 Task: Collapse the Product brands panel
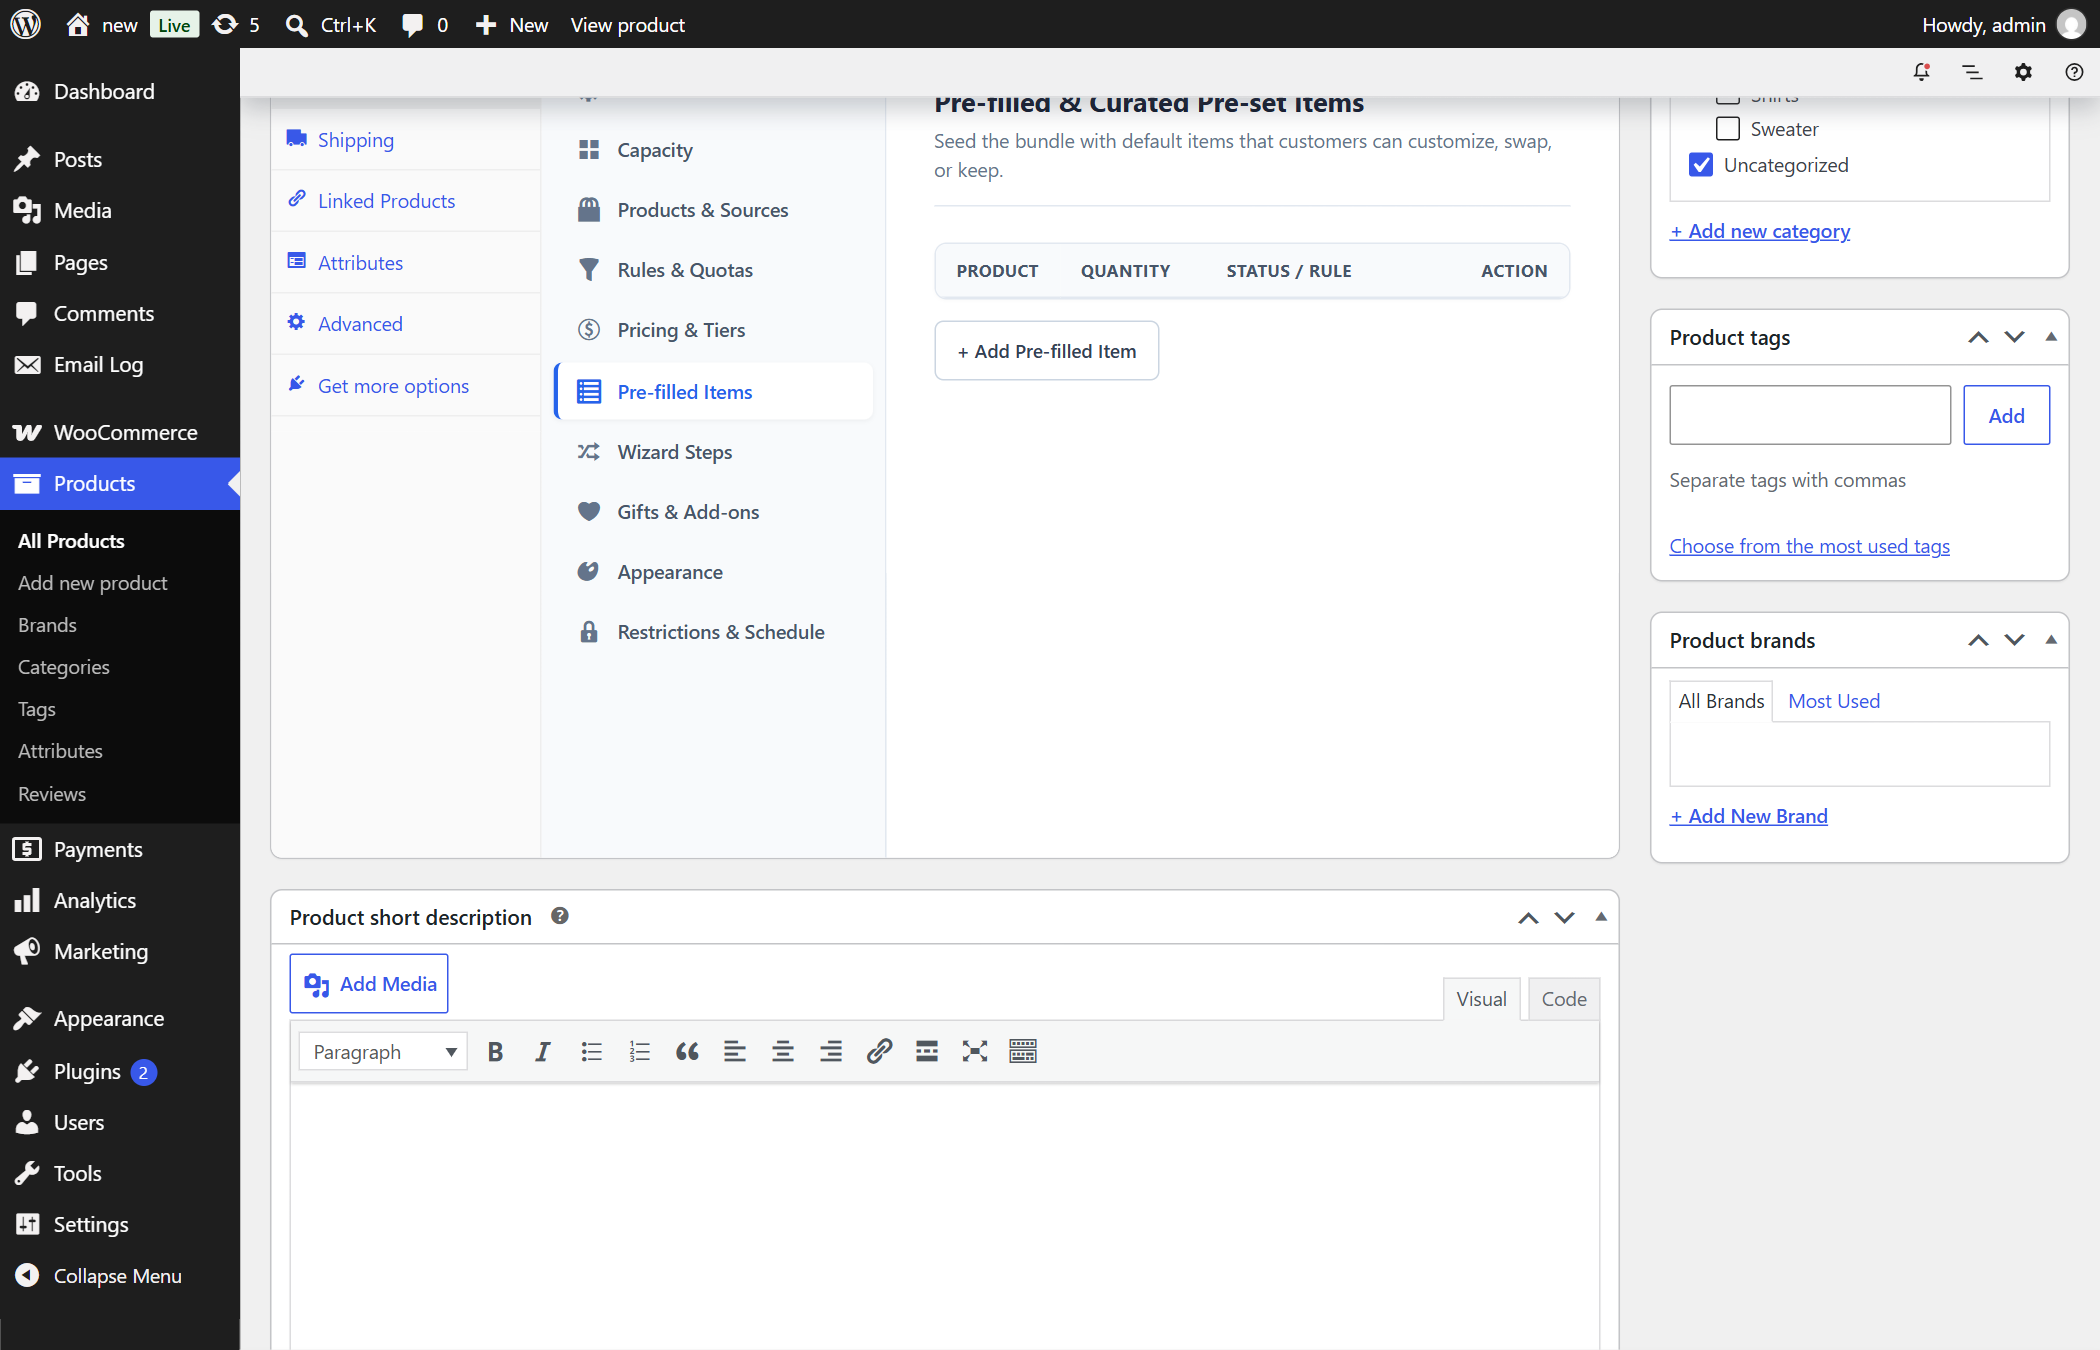click(2051, 640)
